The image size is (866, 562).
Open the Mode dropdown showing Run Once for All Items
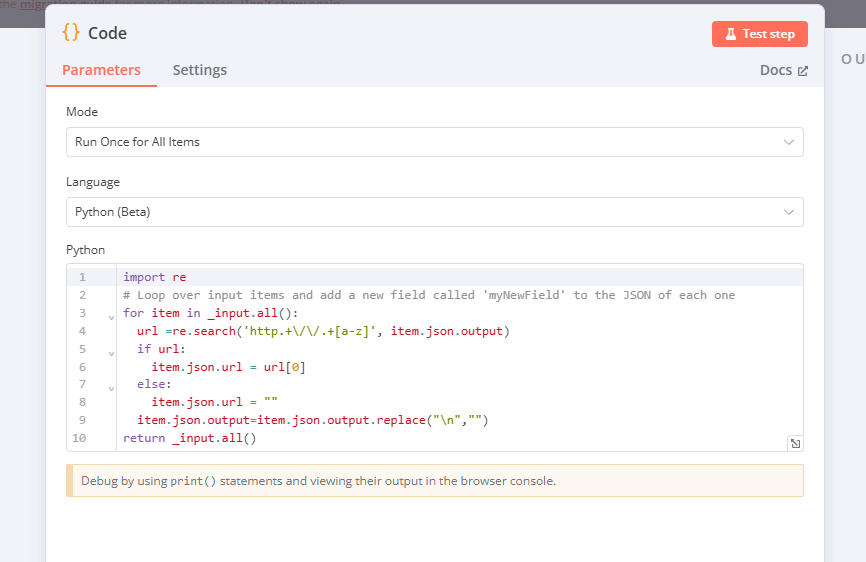pos(435,142)
